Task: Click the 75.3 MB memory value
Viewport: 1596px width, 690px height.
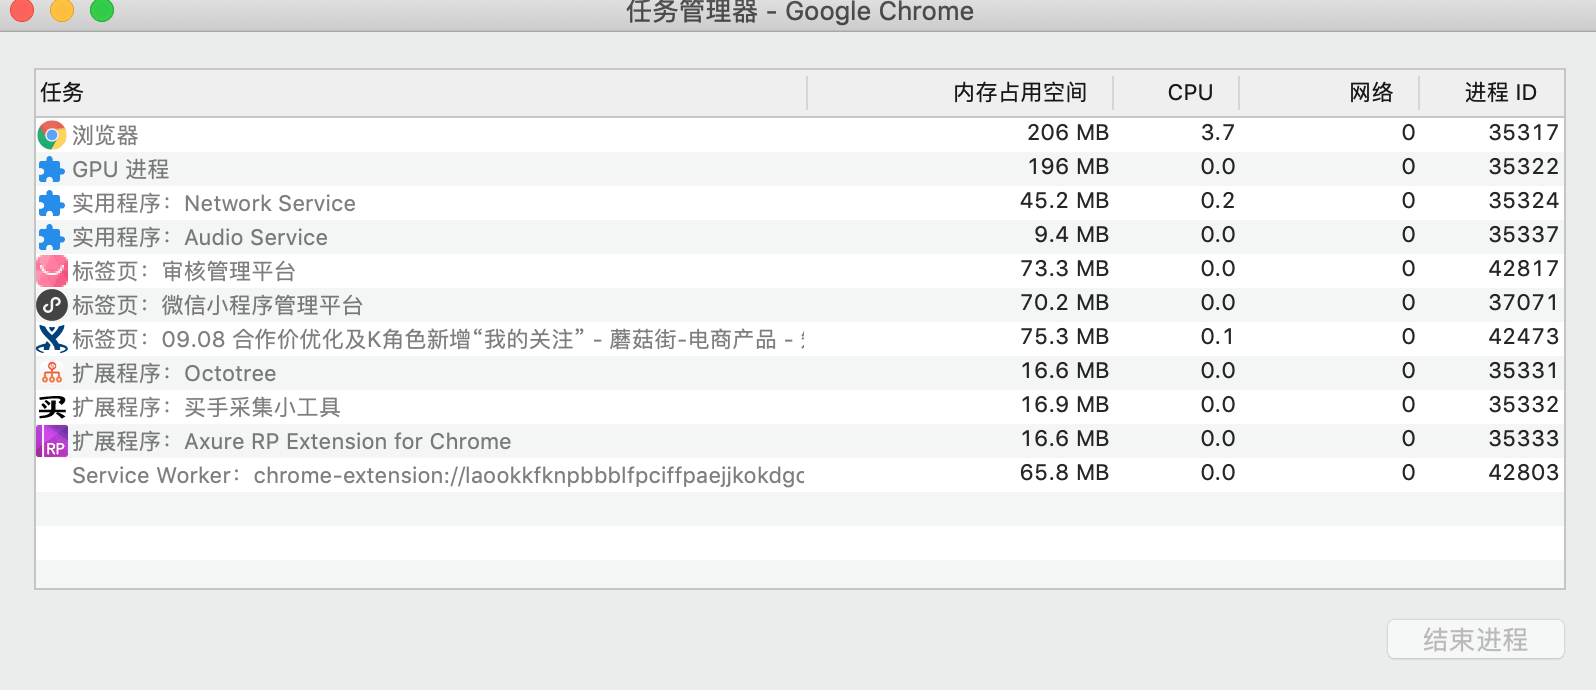Action: point(1064,337)
